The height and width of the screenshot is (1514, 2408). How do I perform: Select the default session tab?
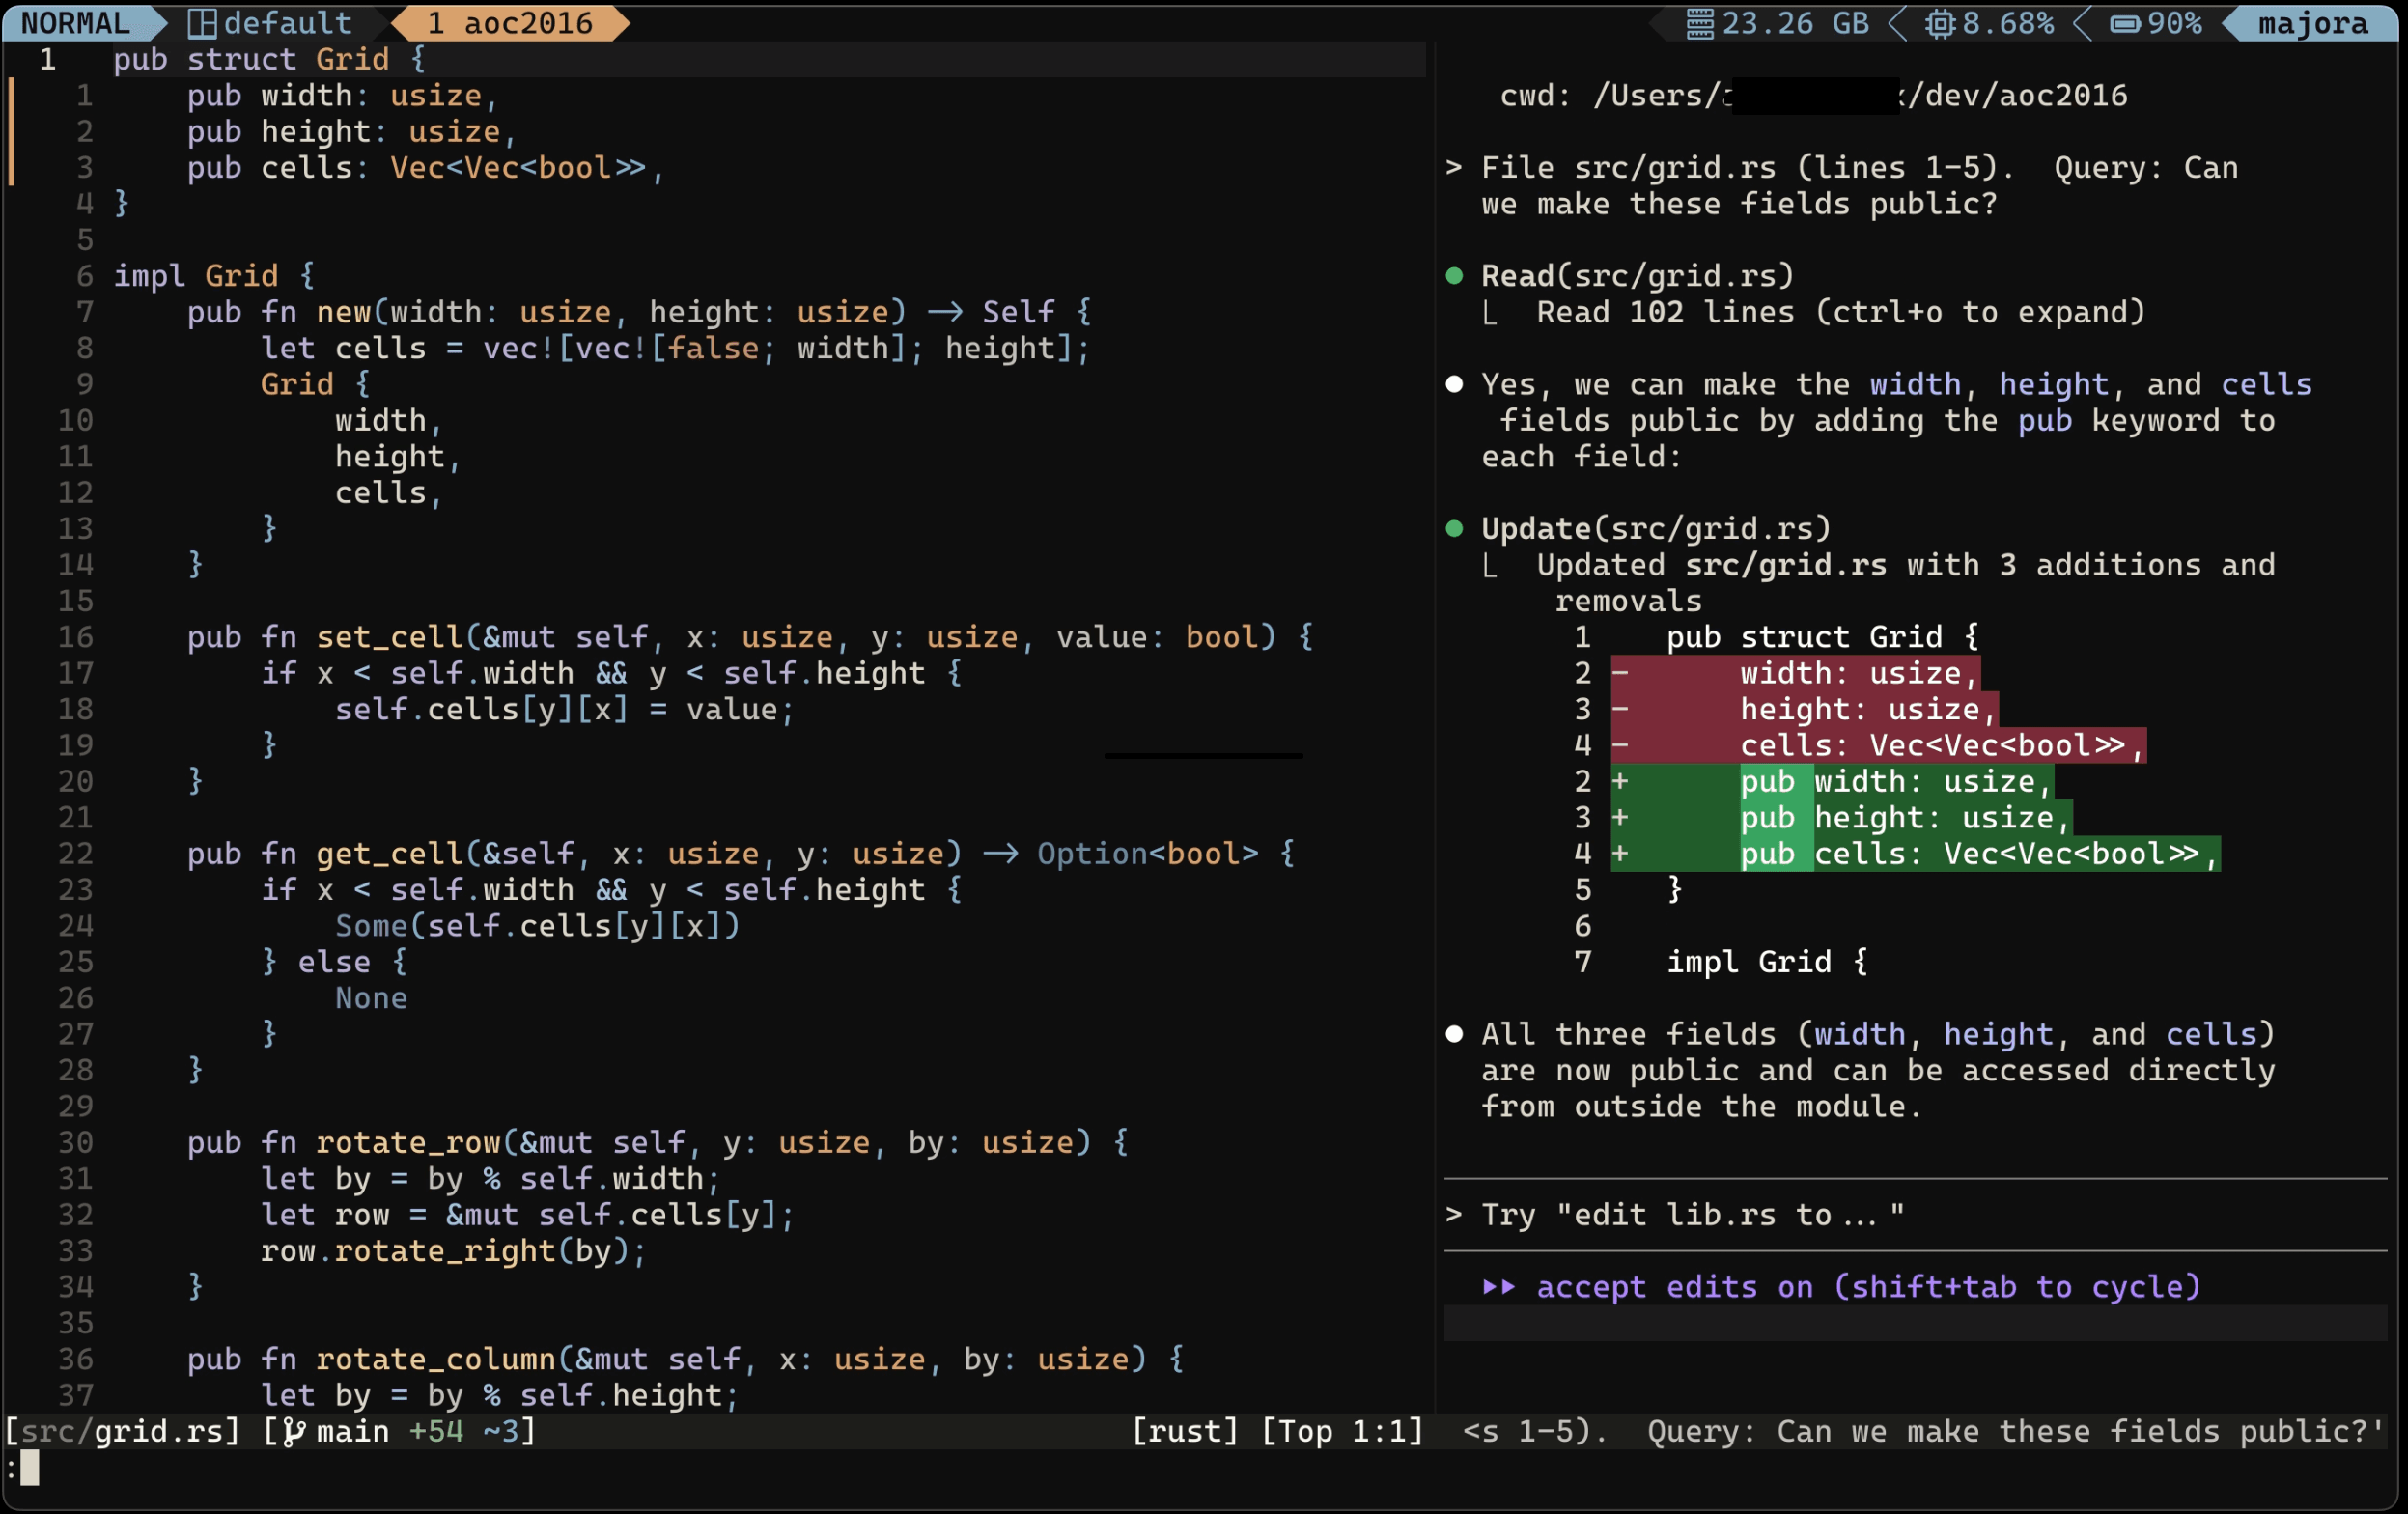coord(287,23)
